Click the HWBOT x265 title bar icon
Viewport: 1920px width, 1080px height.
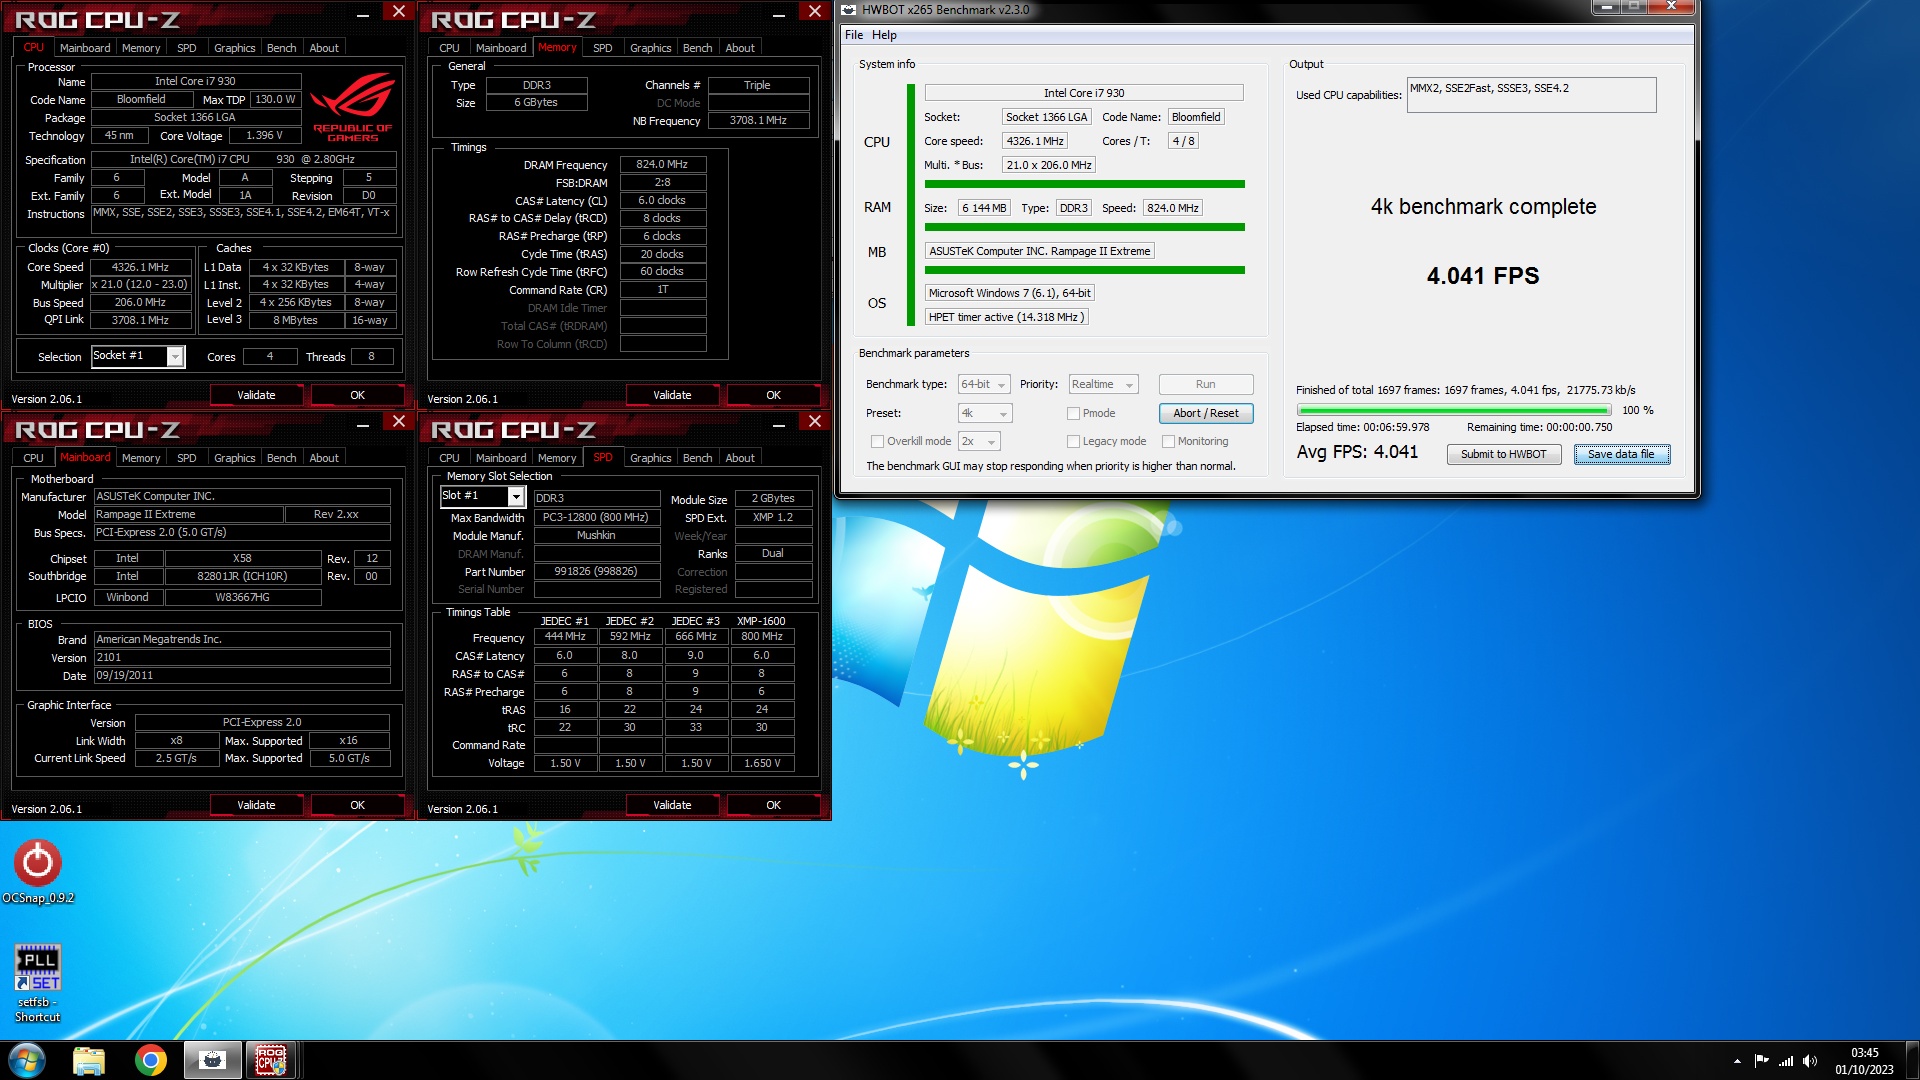849,10
